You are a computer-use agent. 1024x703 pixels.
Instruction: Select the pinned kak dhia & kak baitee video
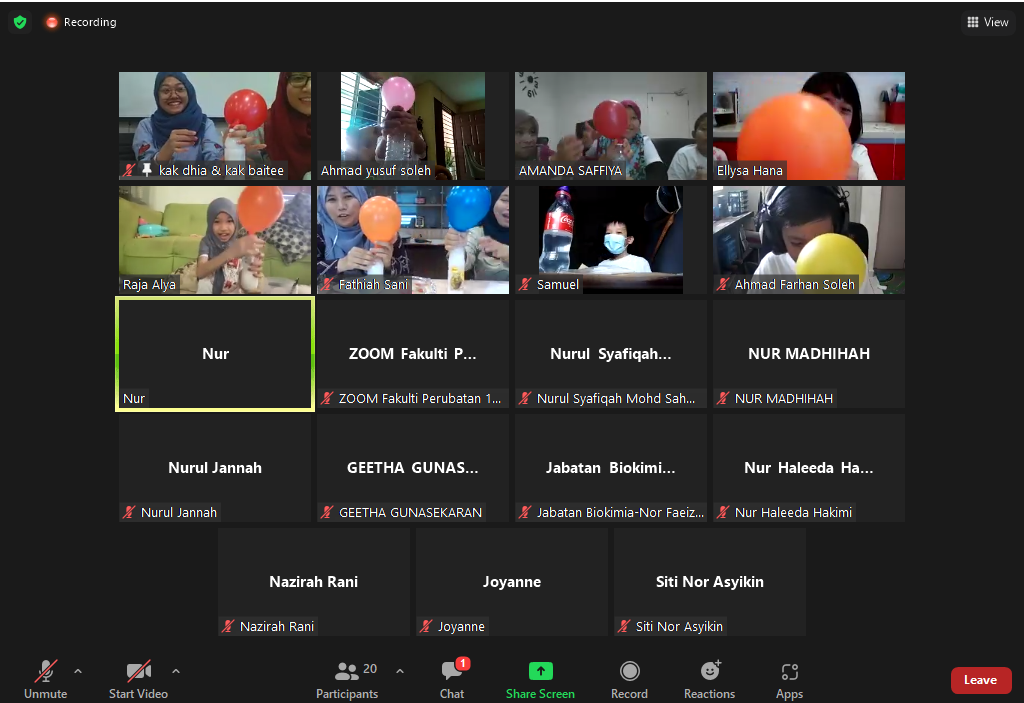click(x=215, y=125)
